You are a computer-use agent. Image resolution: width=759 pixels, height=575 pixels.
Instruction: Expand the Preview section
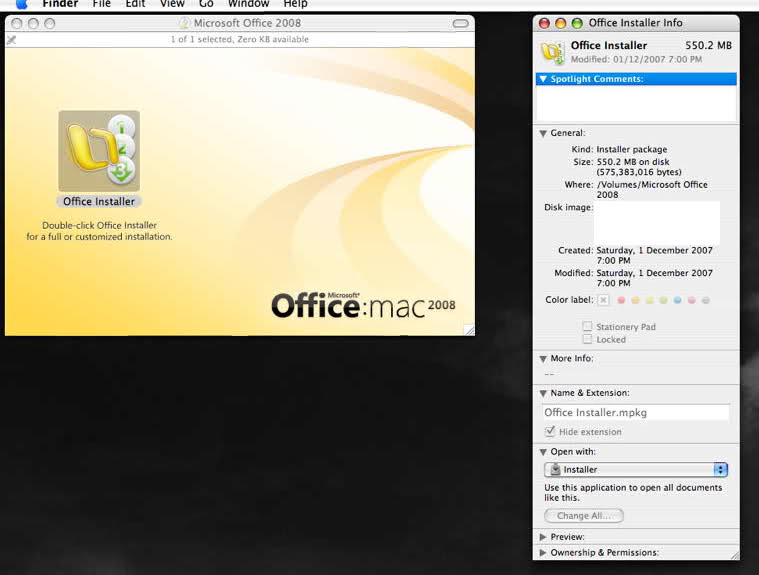tap(543, 537)
